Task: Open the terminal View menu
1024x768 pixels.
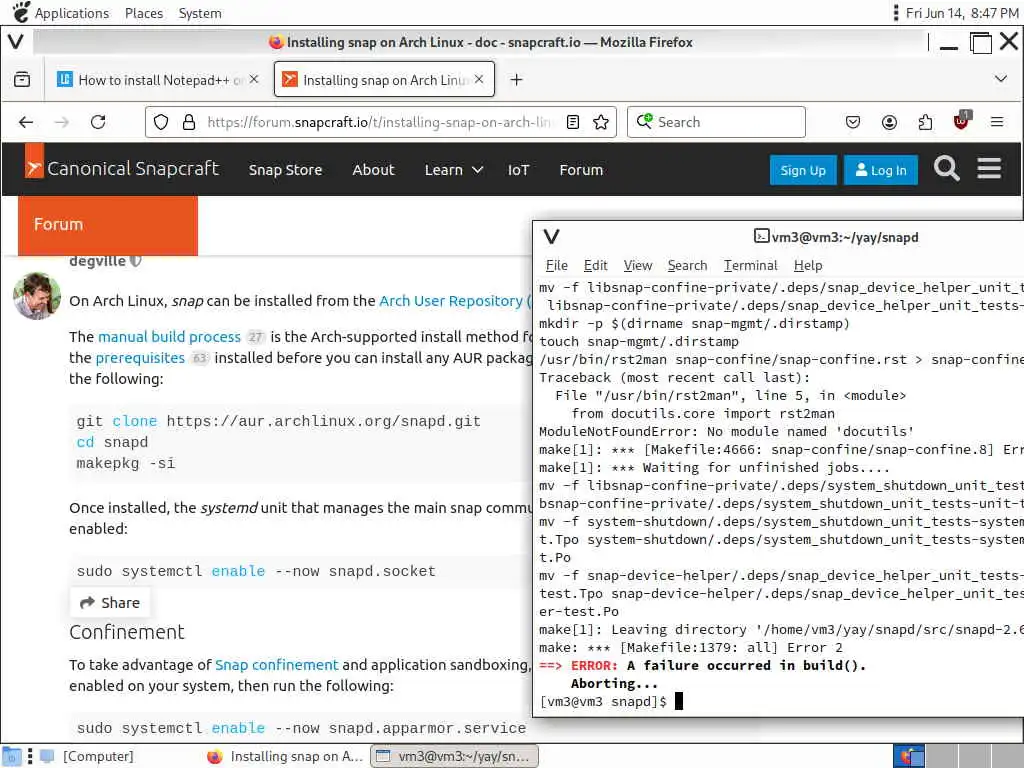Action: [x=637, y=265]
